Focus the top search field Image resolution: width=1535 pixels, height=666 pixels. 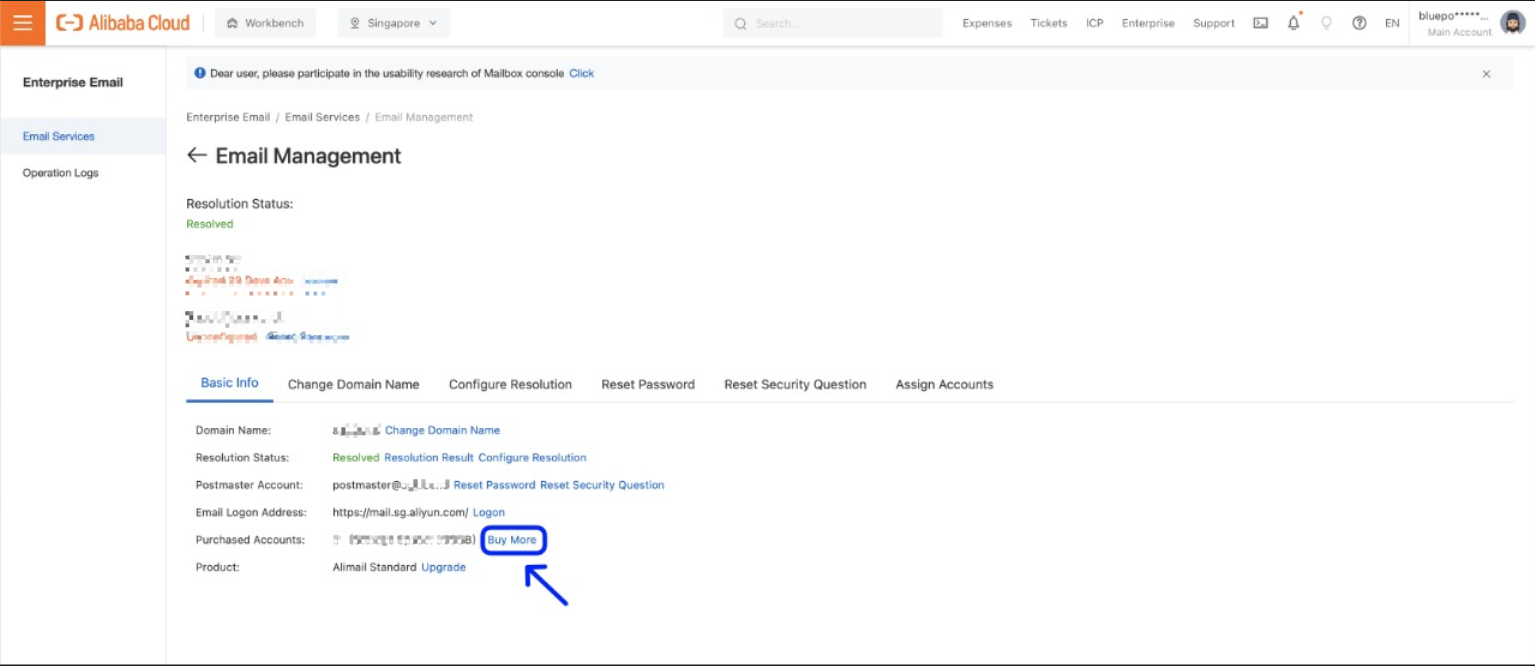click(x=832, y=23)
